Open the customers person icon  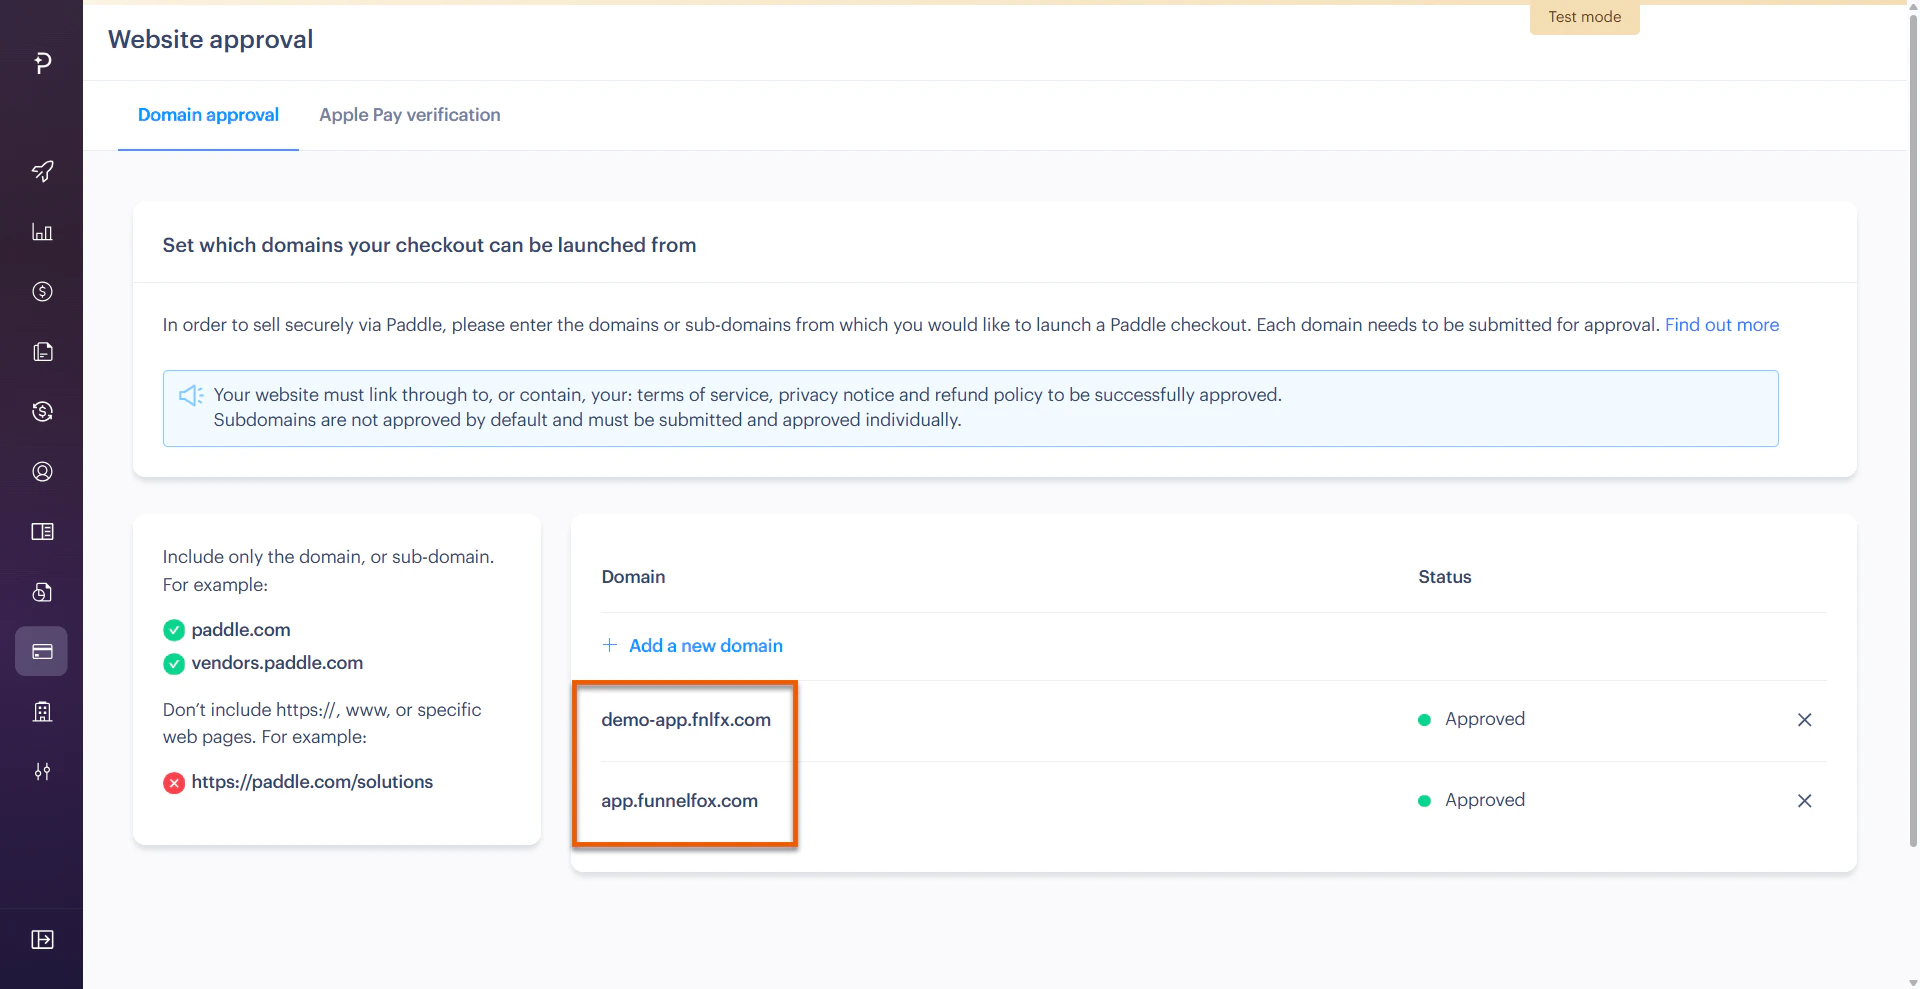click(x=42, y=471)
